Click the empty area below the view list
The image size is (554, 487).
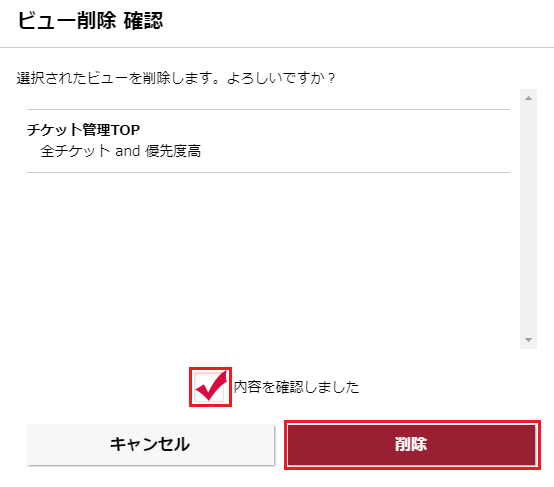coord(269,260)
